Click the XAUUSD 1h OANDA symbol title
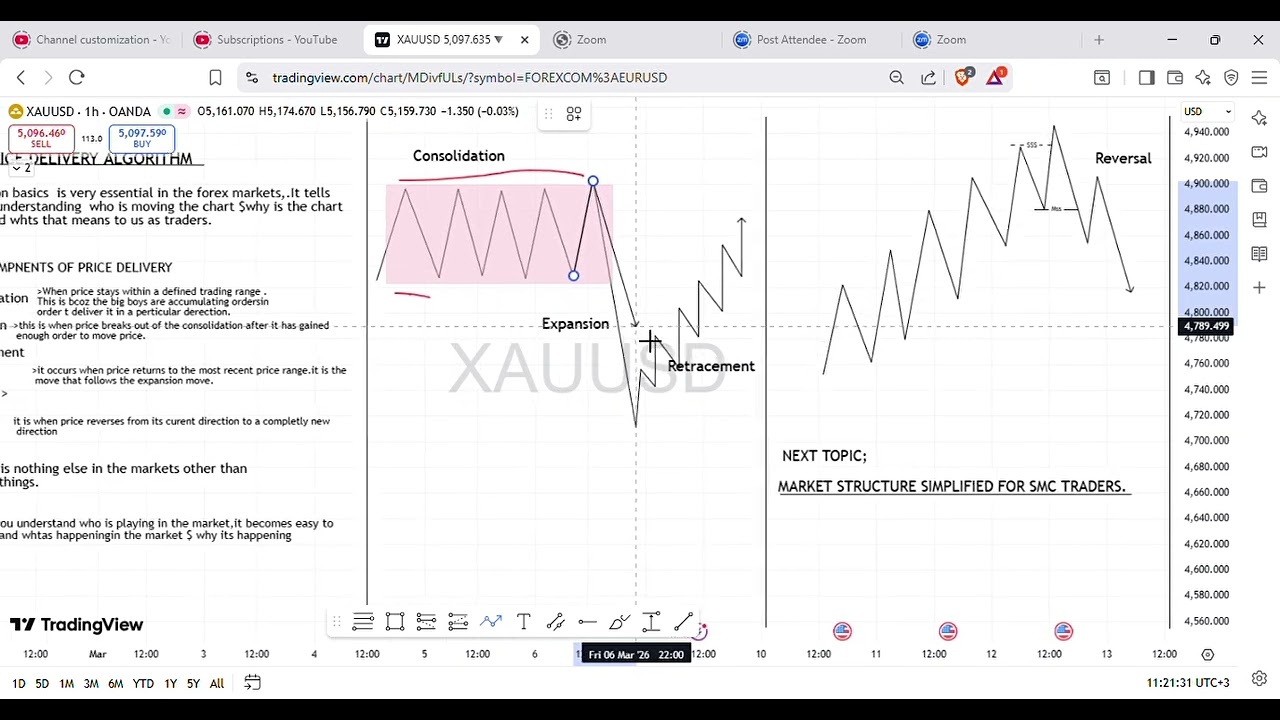 click(x=89, y=111)
